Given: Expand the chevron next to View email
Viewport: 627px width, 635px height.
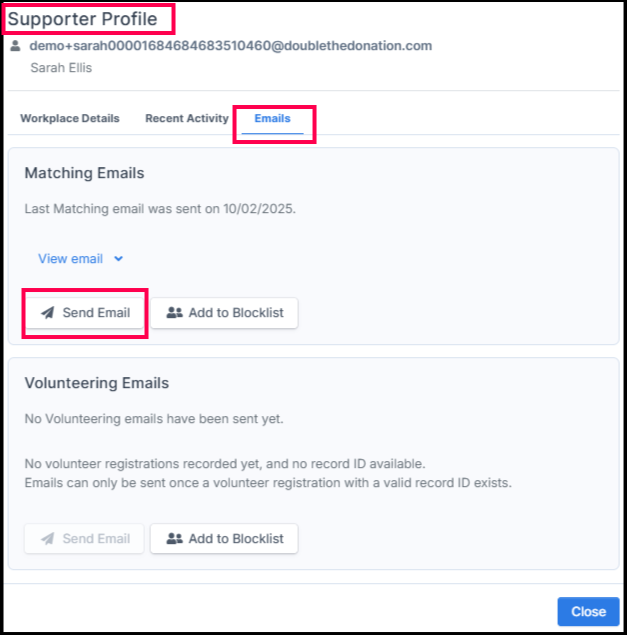Looking at the screenshot, I should pyautogui.click(x=119, y=259).
